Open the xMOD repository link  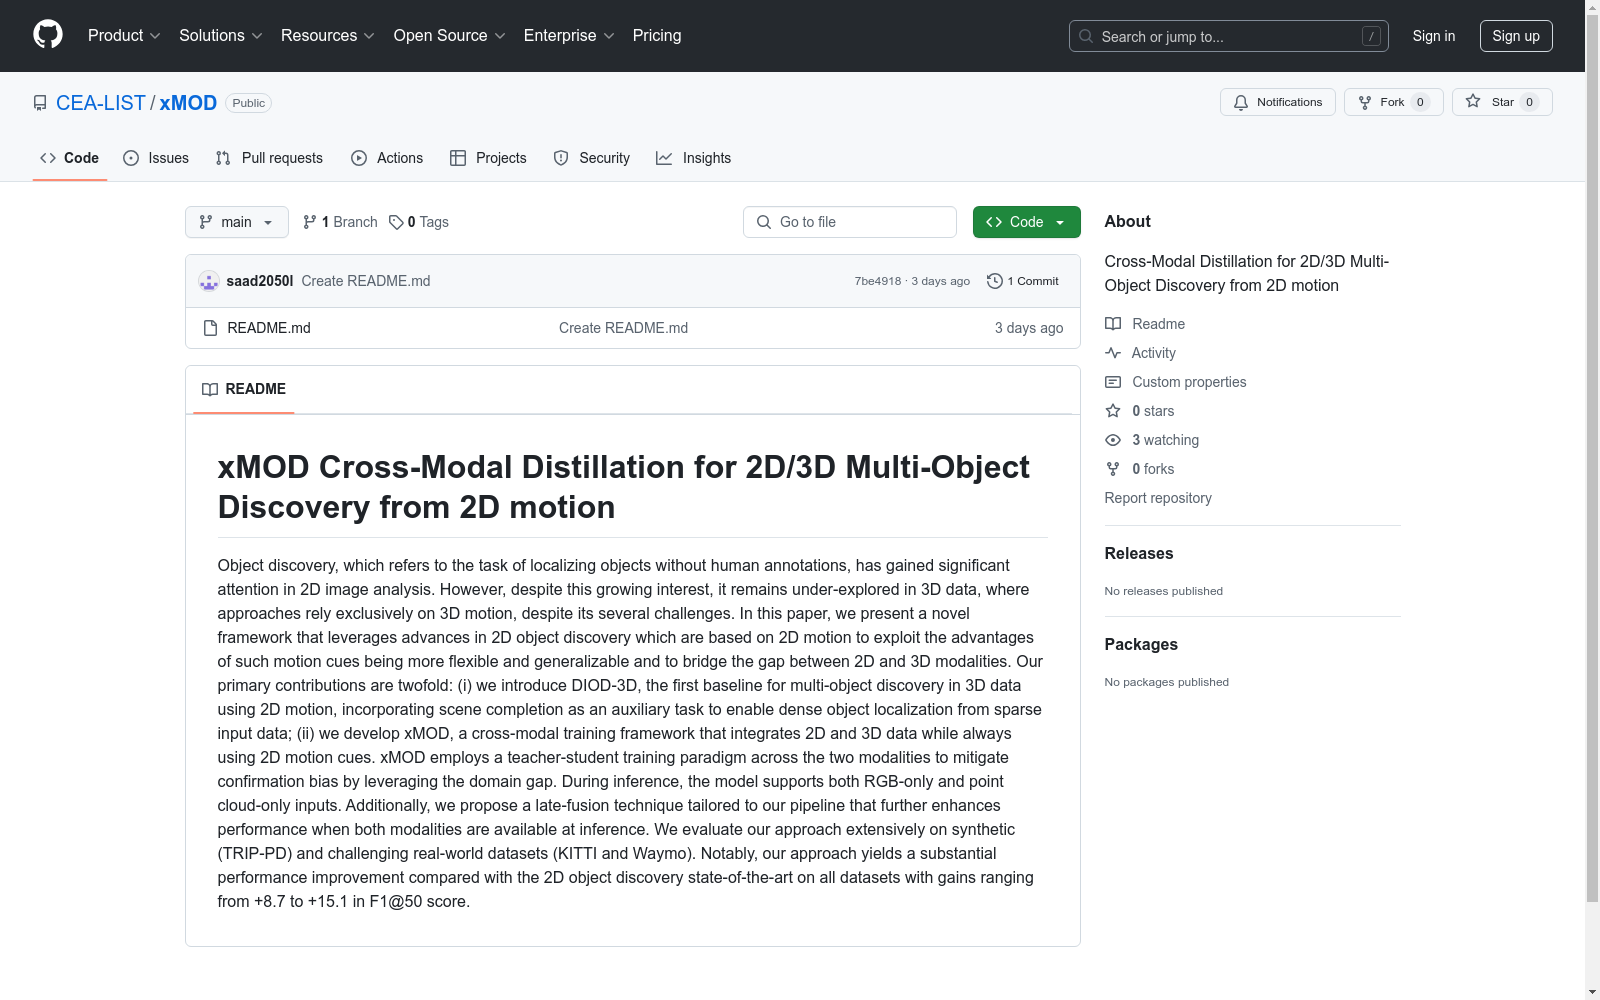(x=188, y=103)
